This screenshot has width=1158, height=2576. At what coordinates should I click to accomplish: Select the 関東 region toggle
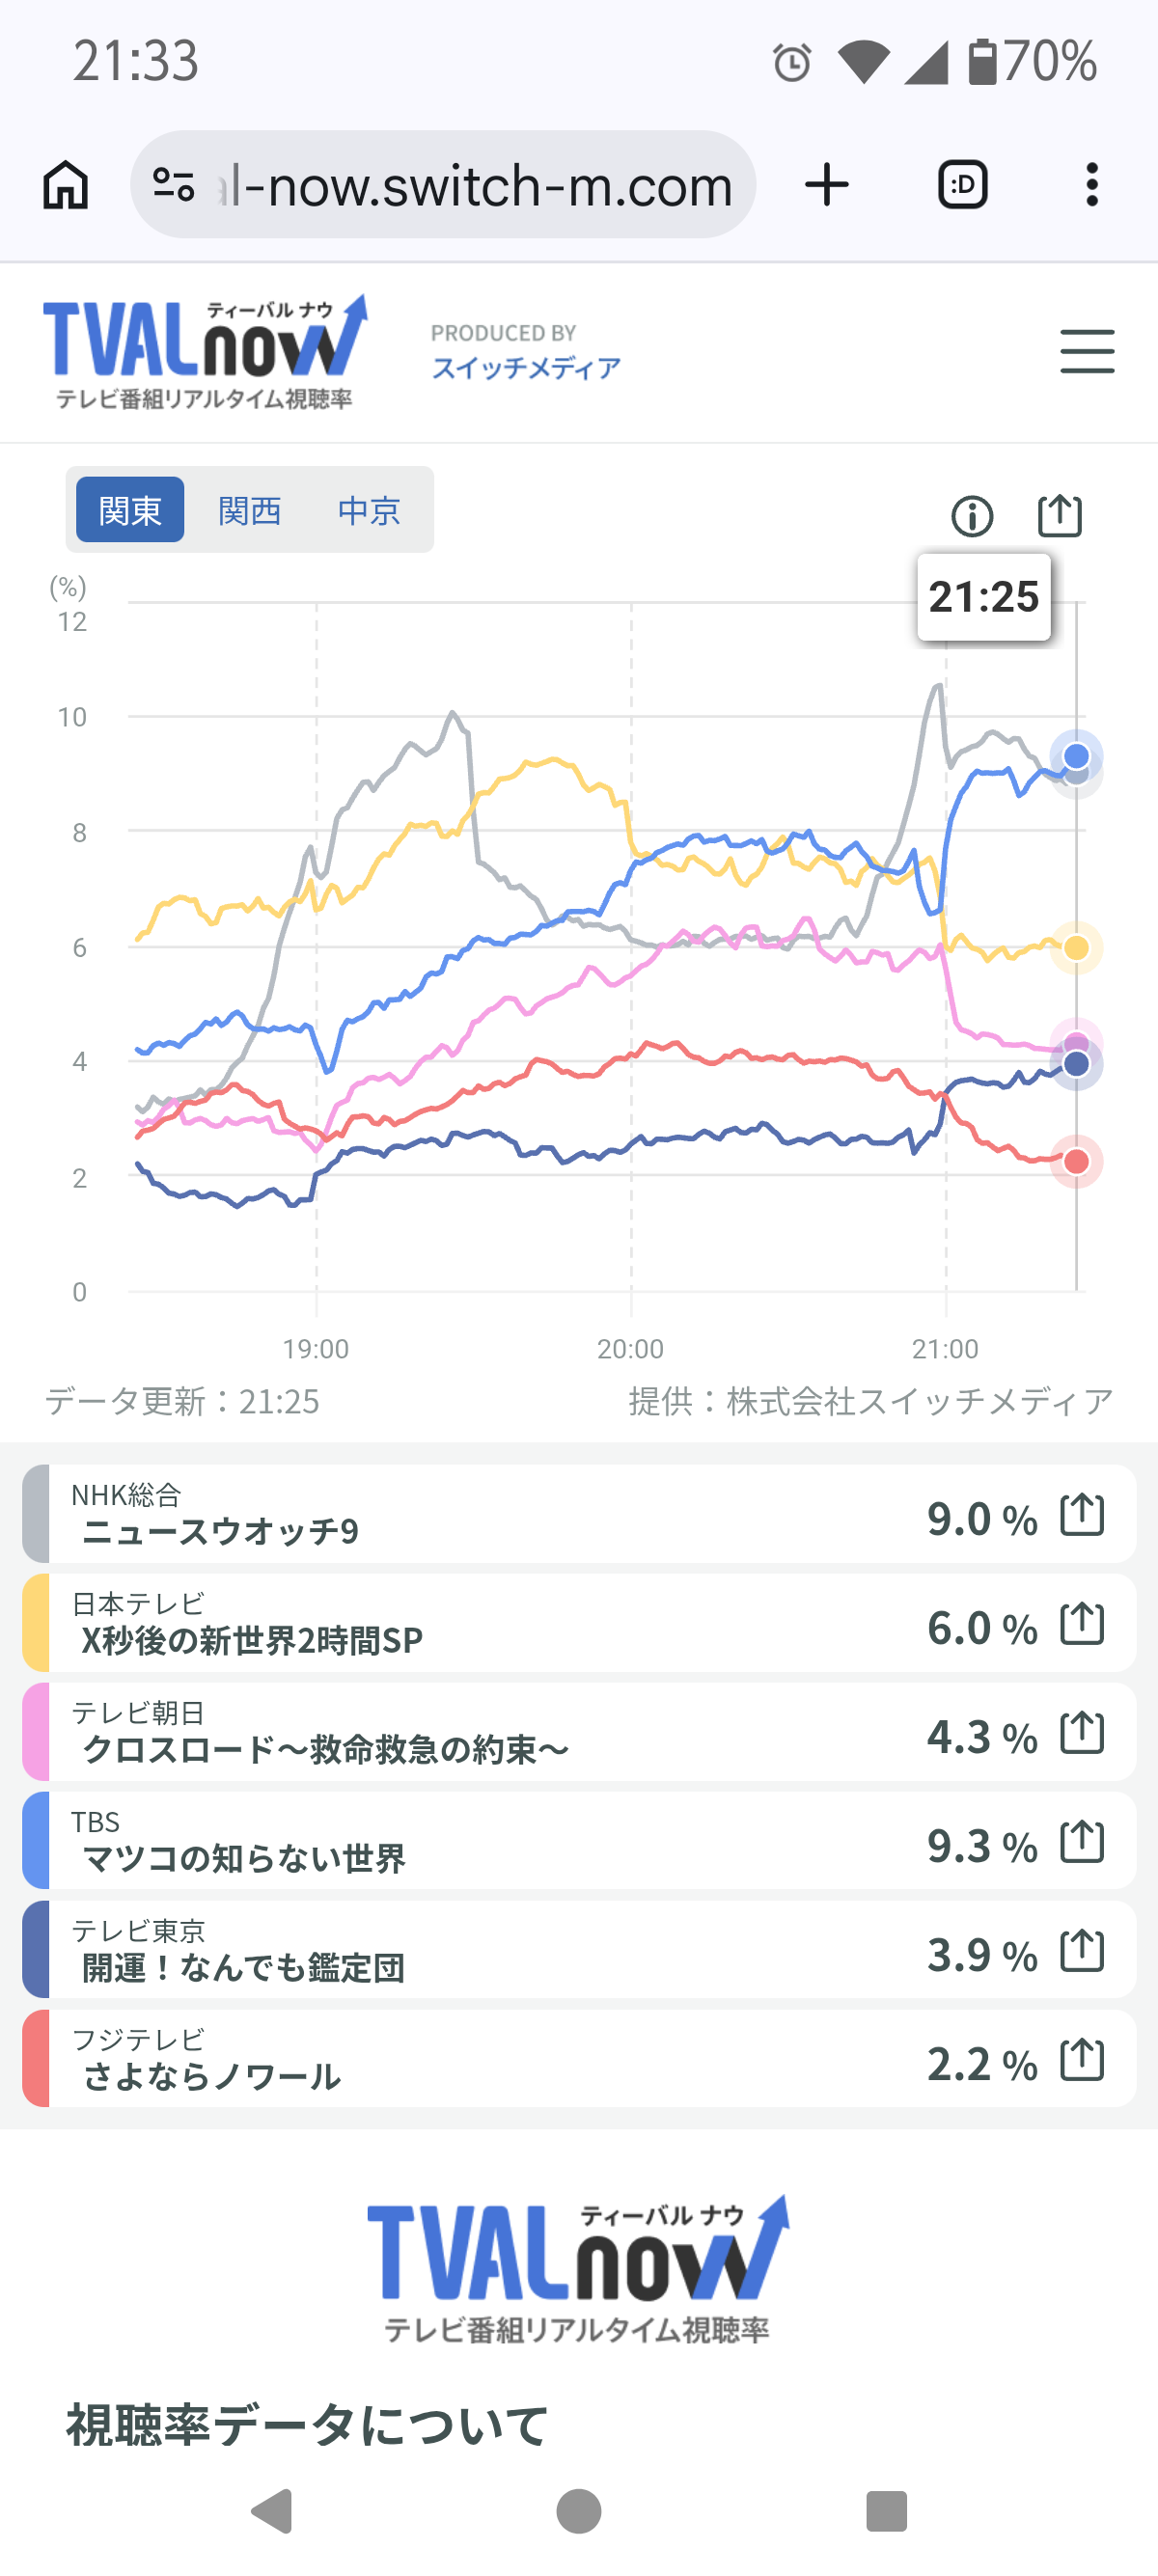point(130,510)
